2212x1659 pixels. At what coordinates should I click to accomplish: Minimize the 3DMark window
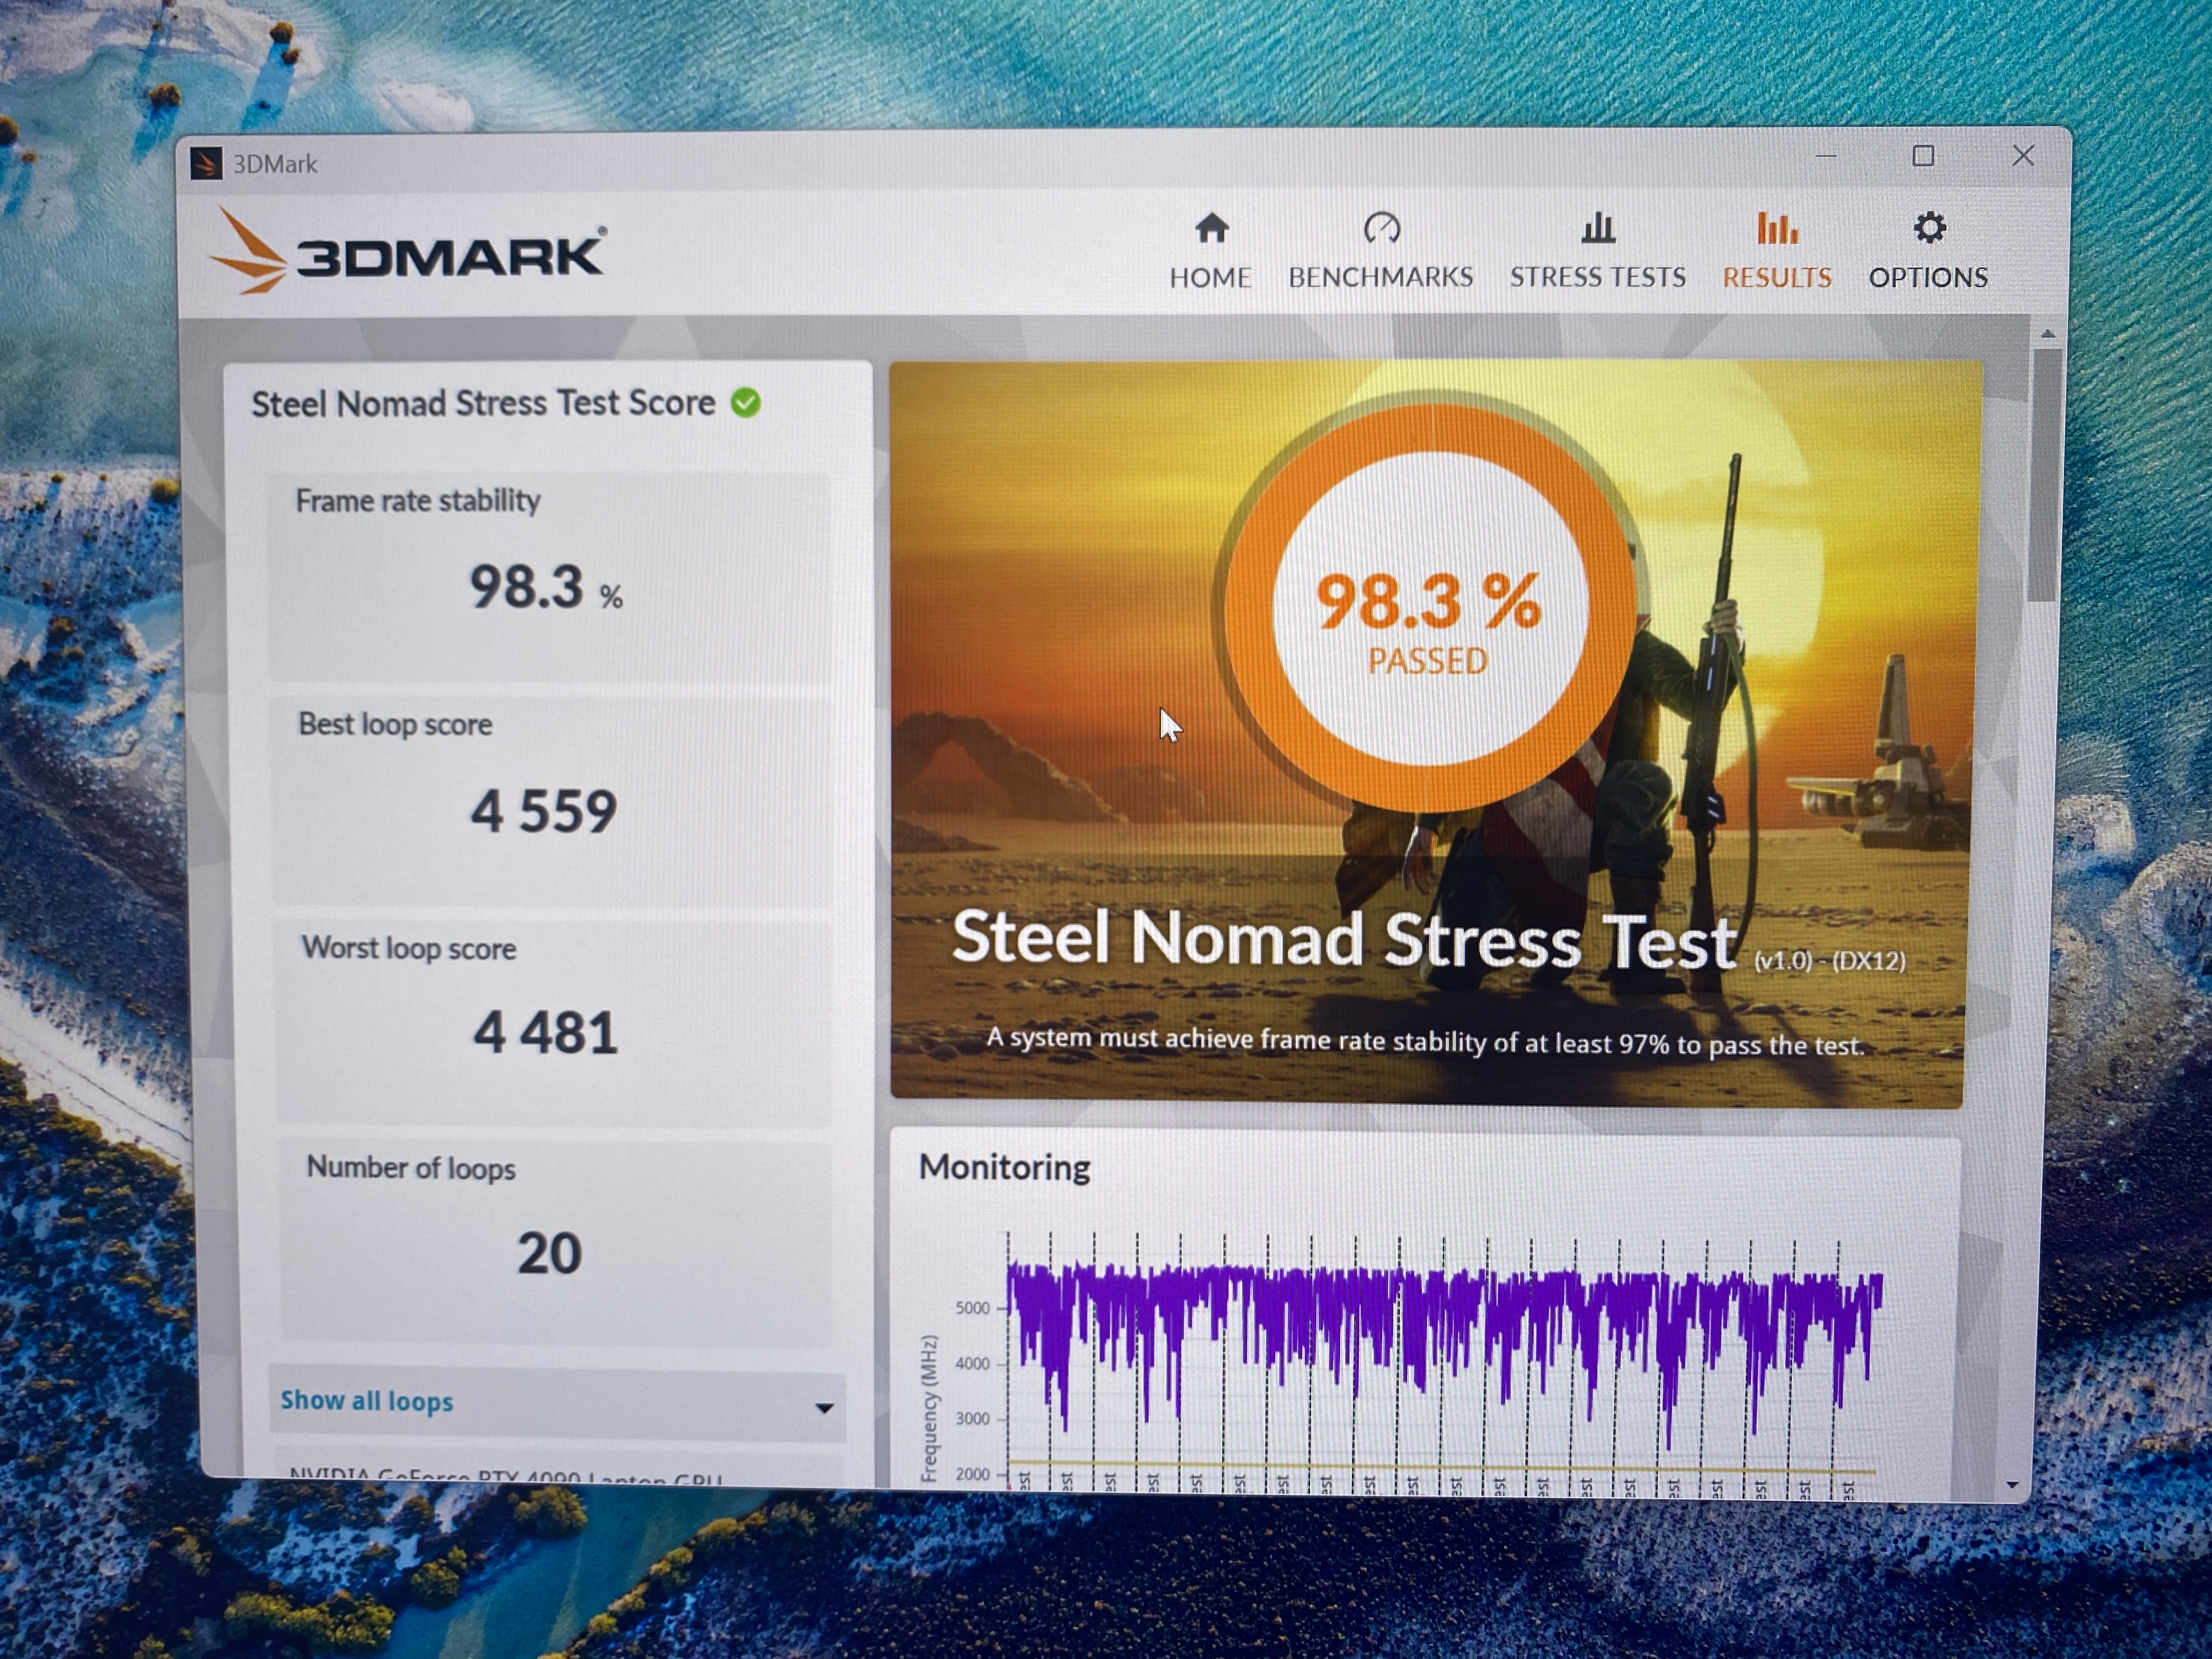click(1826, 157)
